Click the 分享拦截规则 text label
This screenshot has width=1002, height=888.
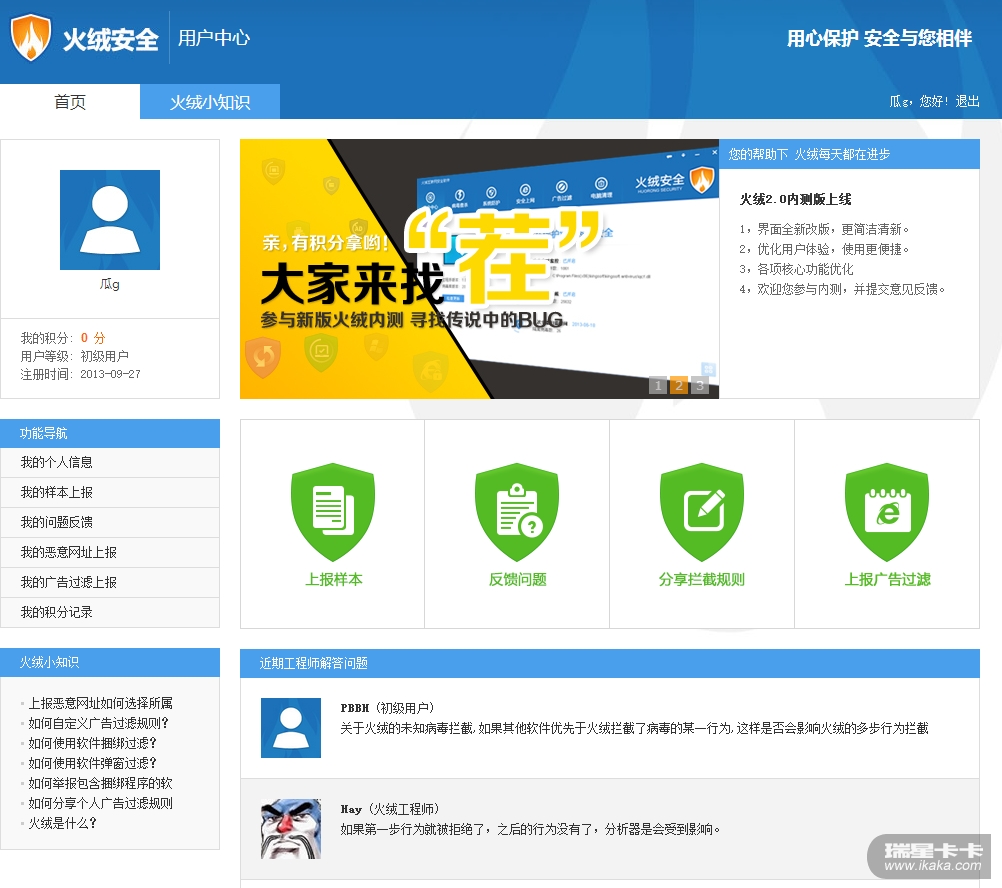click(702, 579)
